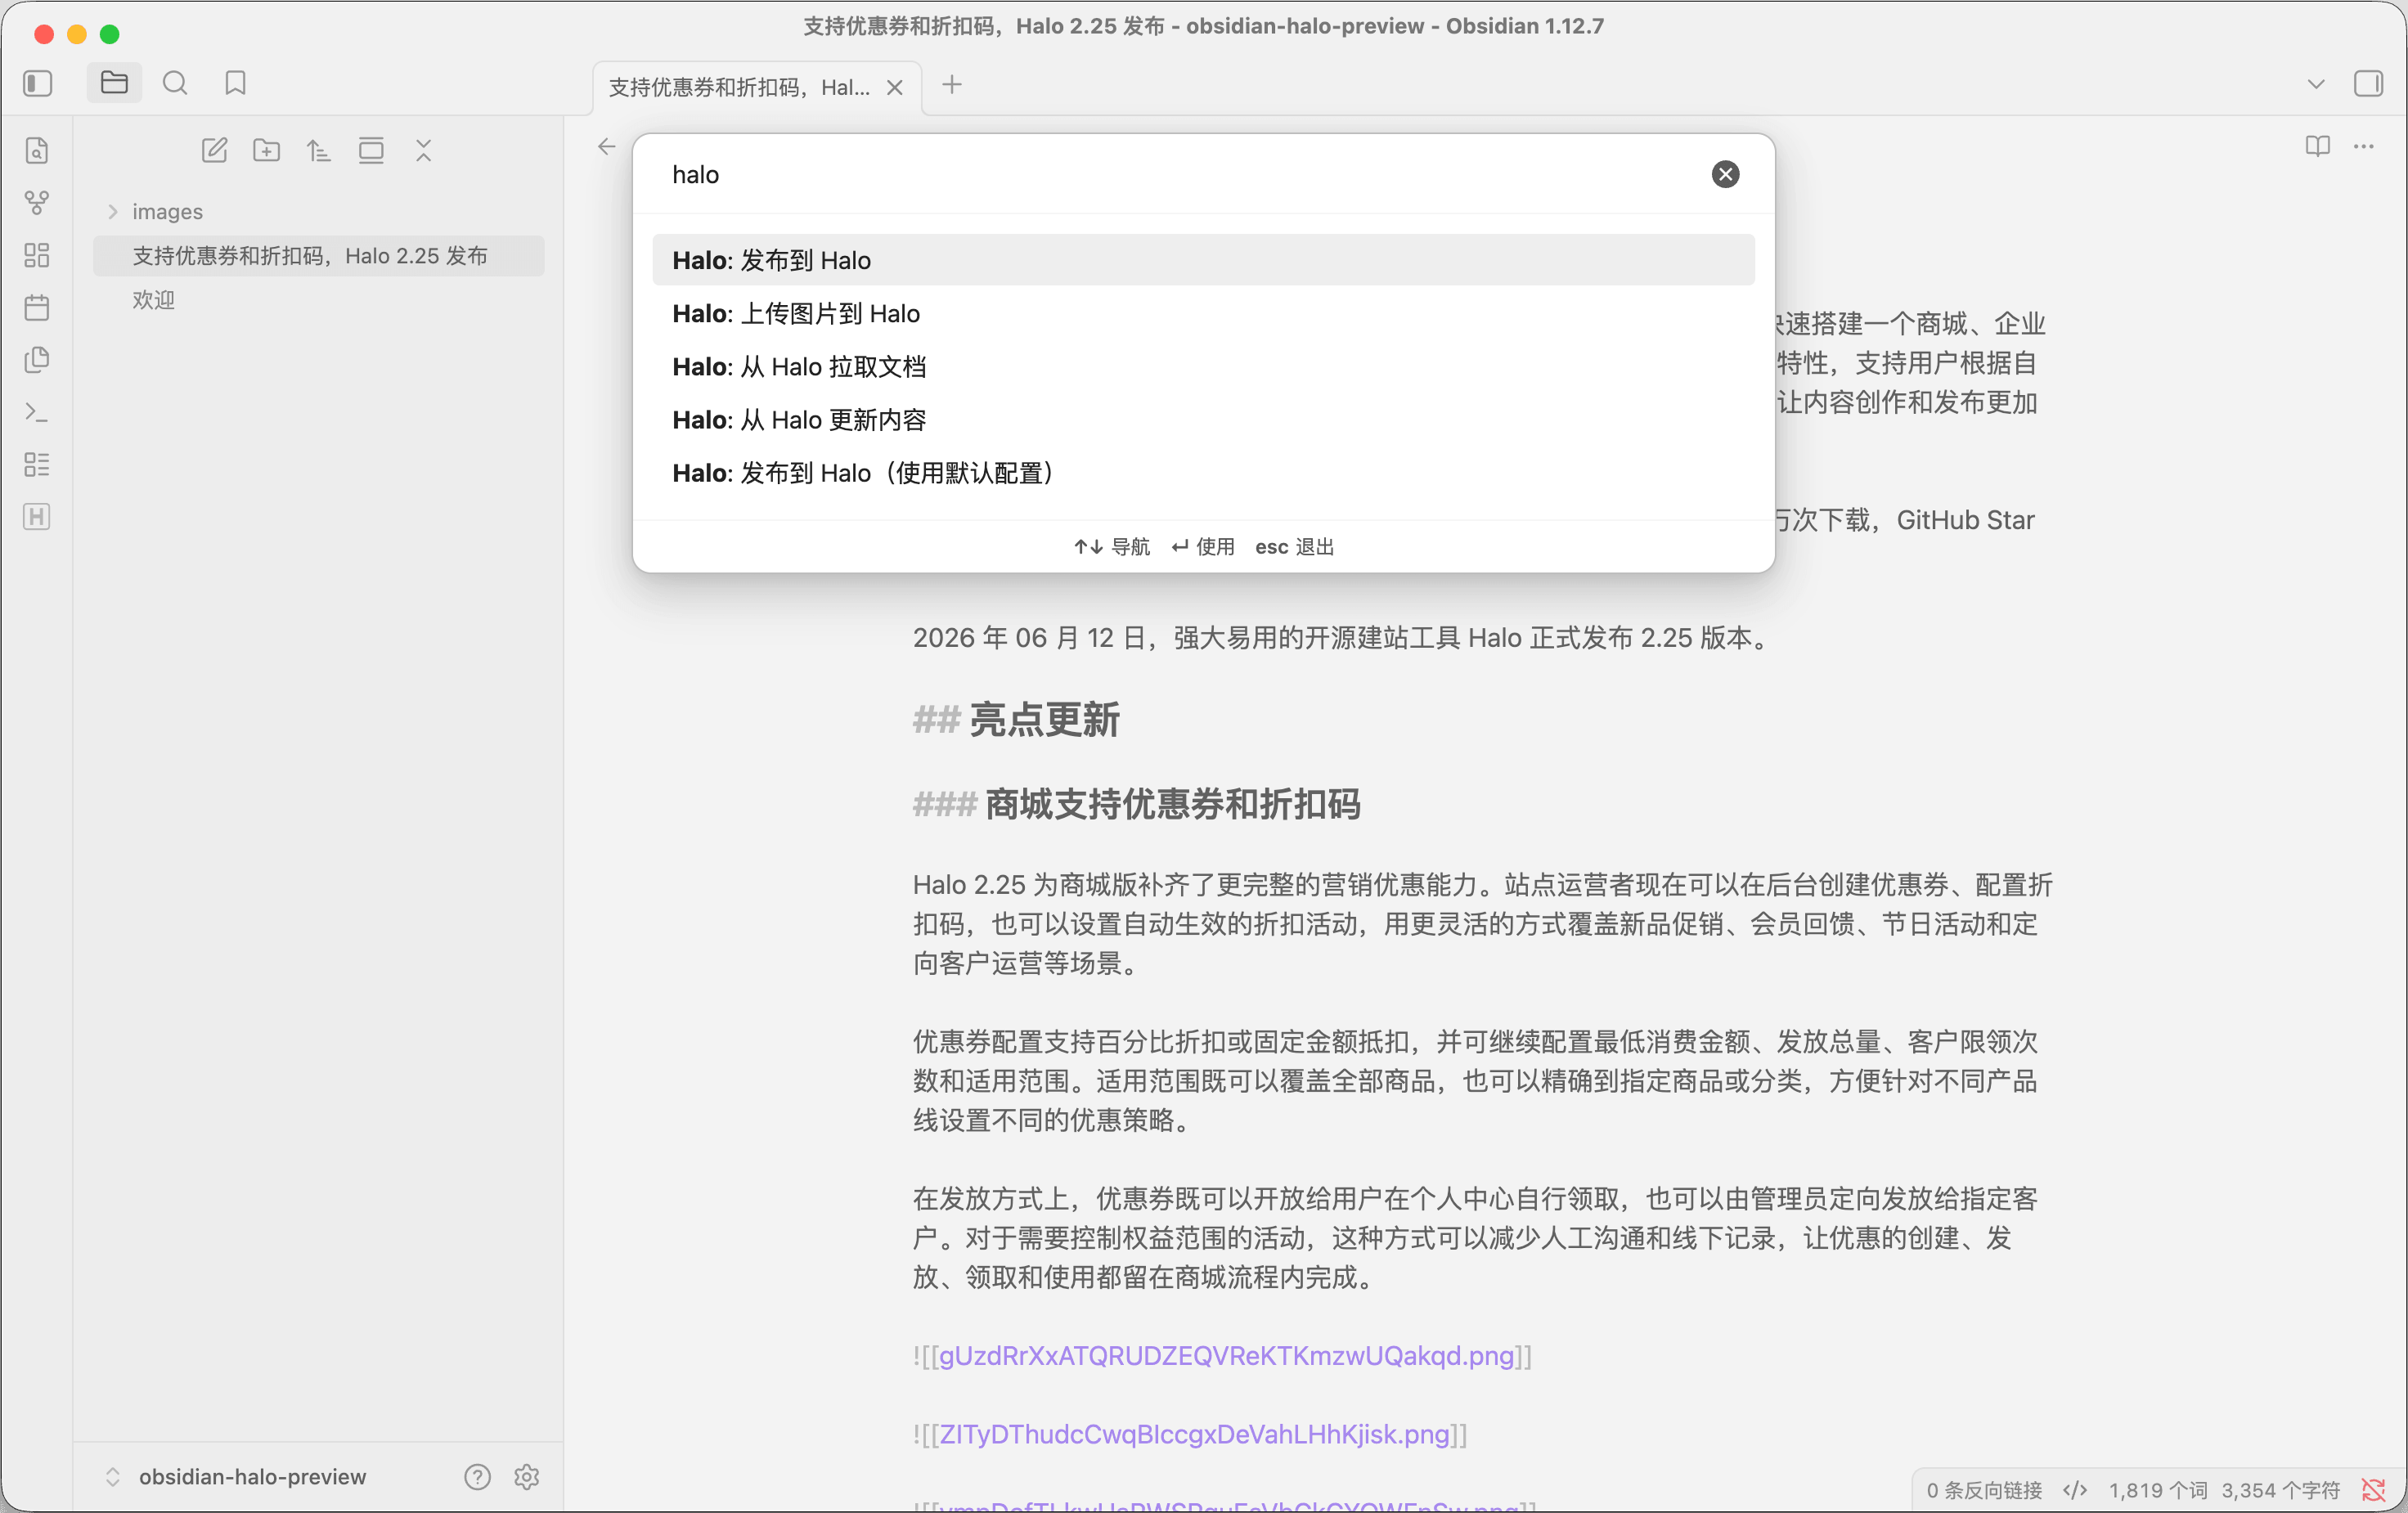Run Halo: 发布到 Halo（使用默认配置）
Image resolution: width=2408 pixels, height=1513 pixels.
(x=1203, y=473)
